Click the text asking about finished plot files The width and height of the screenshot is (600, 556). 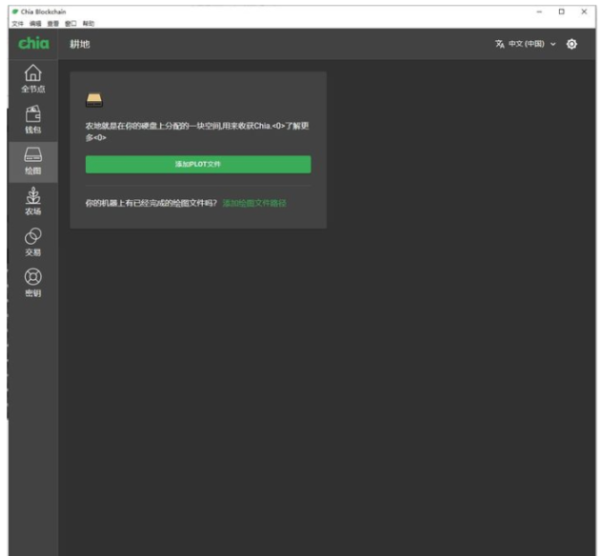click(151, 203)
